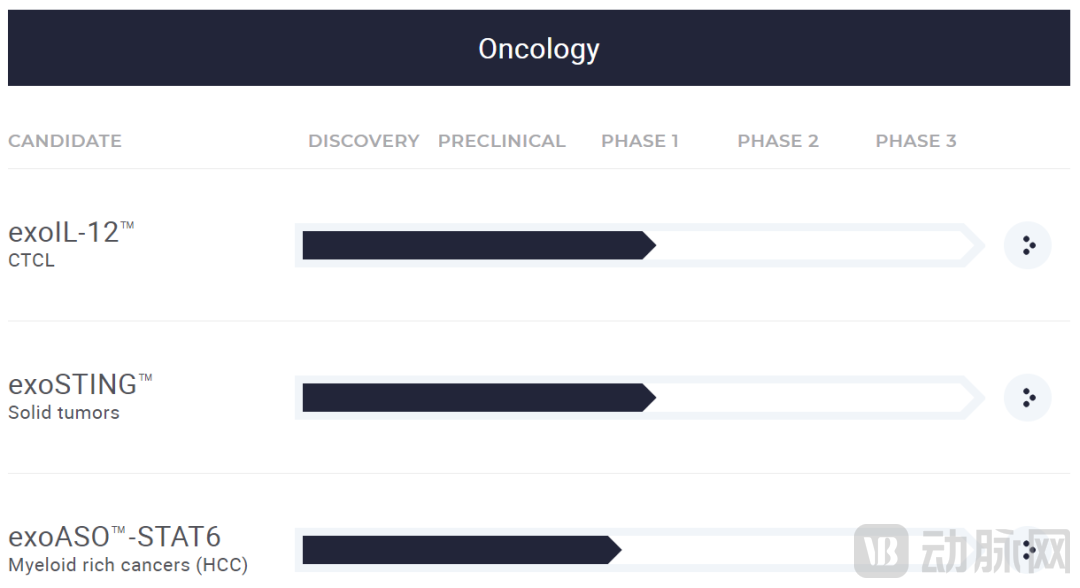Click the details icon beside exoIL-12
This screenshot has width=1080, height=588.
(1027, 246)
